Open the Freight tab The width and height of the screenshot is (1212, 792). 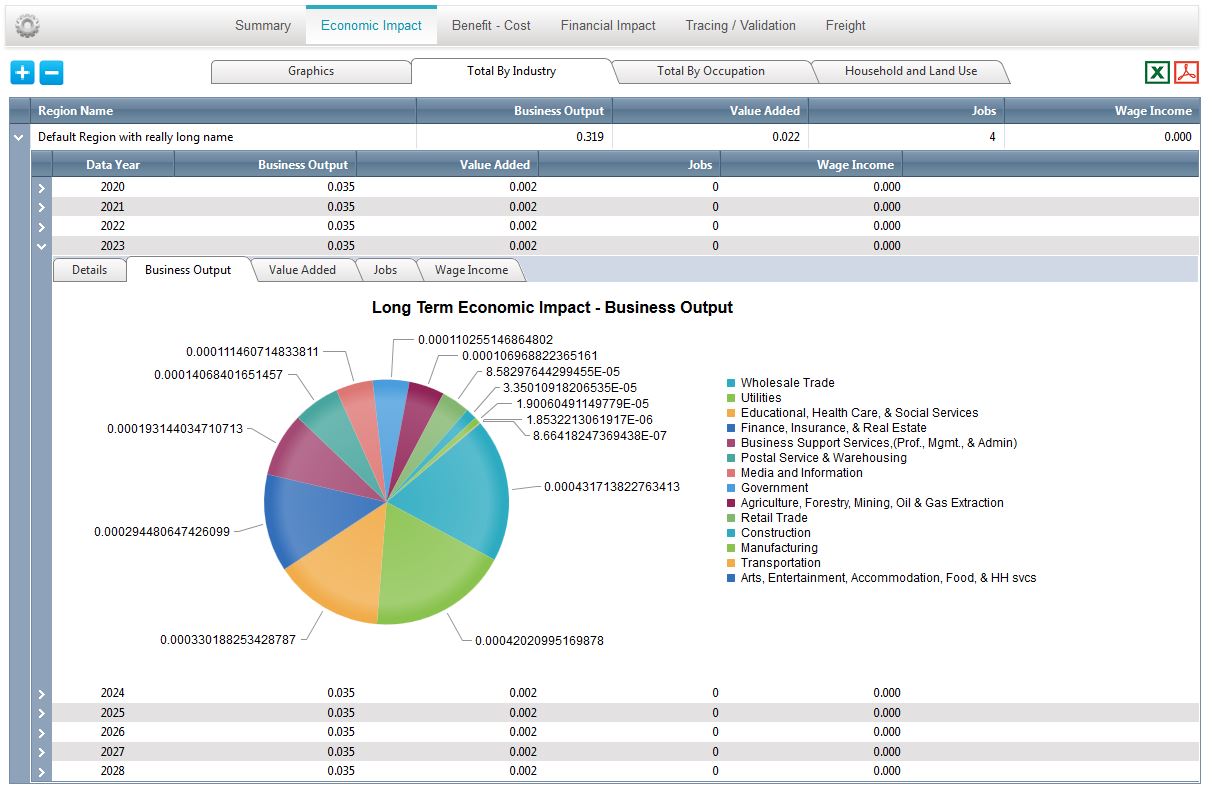[845, 25]
